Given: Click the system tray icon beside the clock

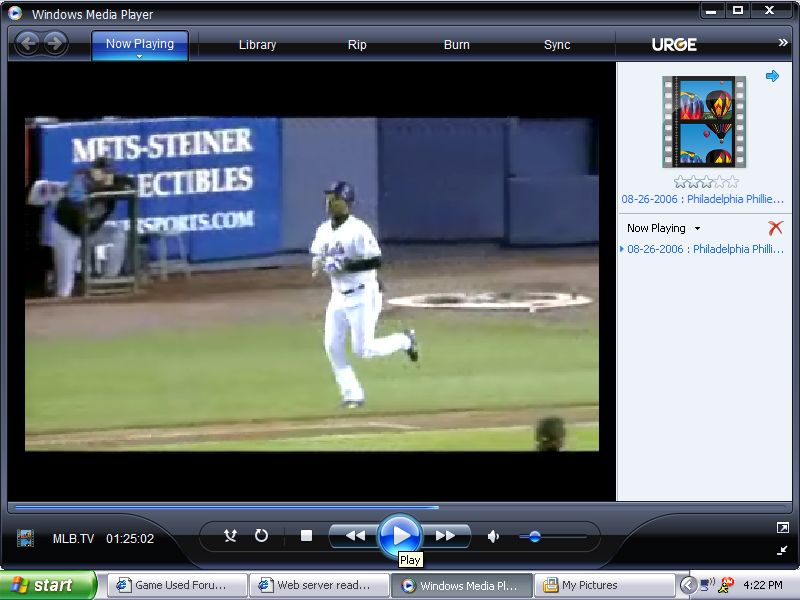Looking at the screenshot, I should pos(726,584).
